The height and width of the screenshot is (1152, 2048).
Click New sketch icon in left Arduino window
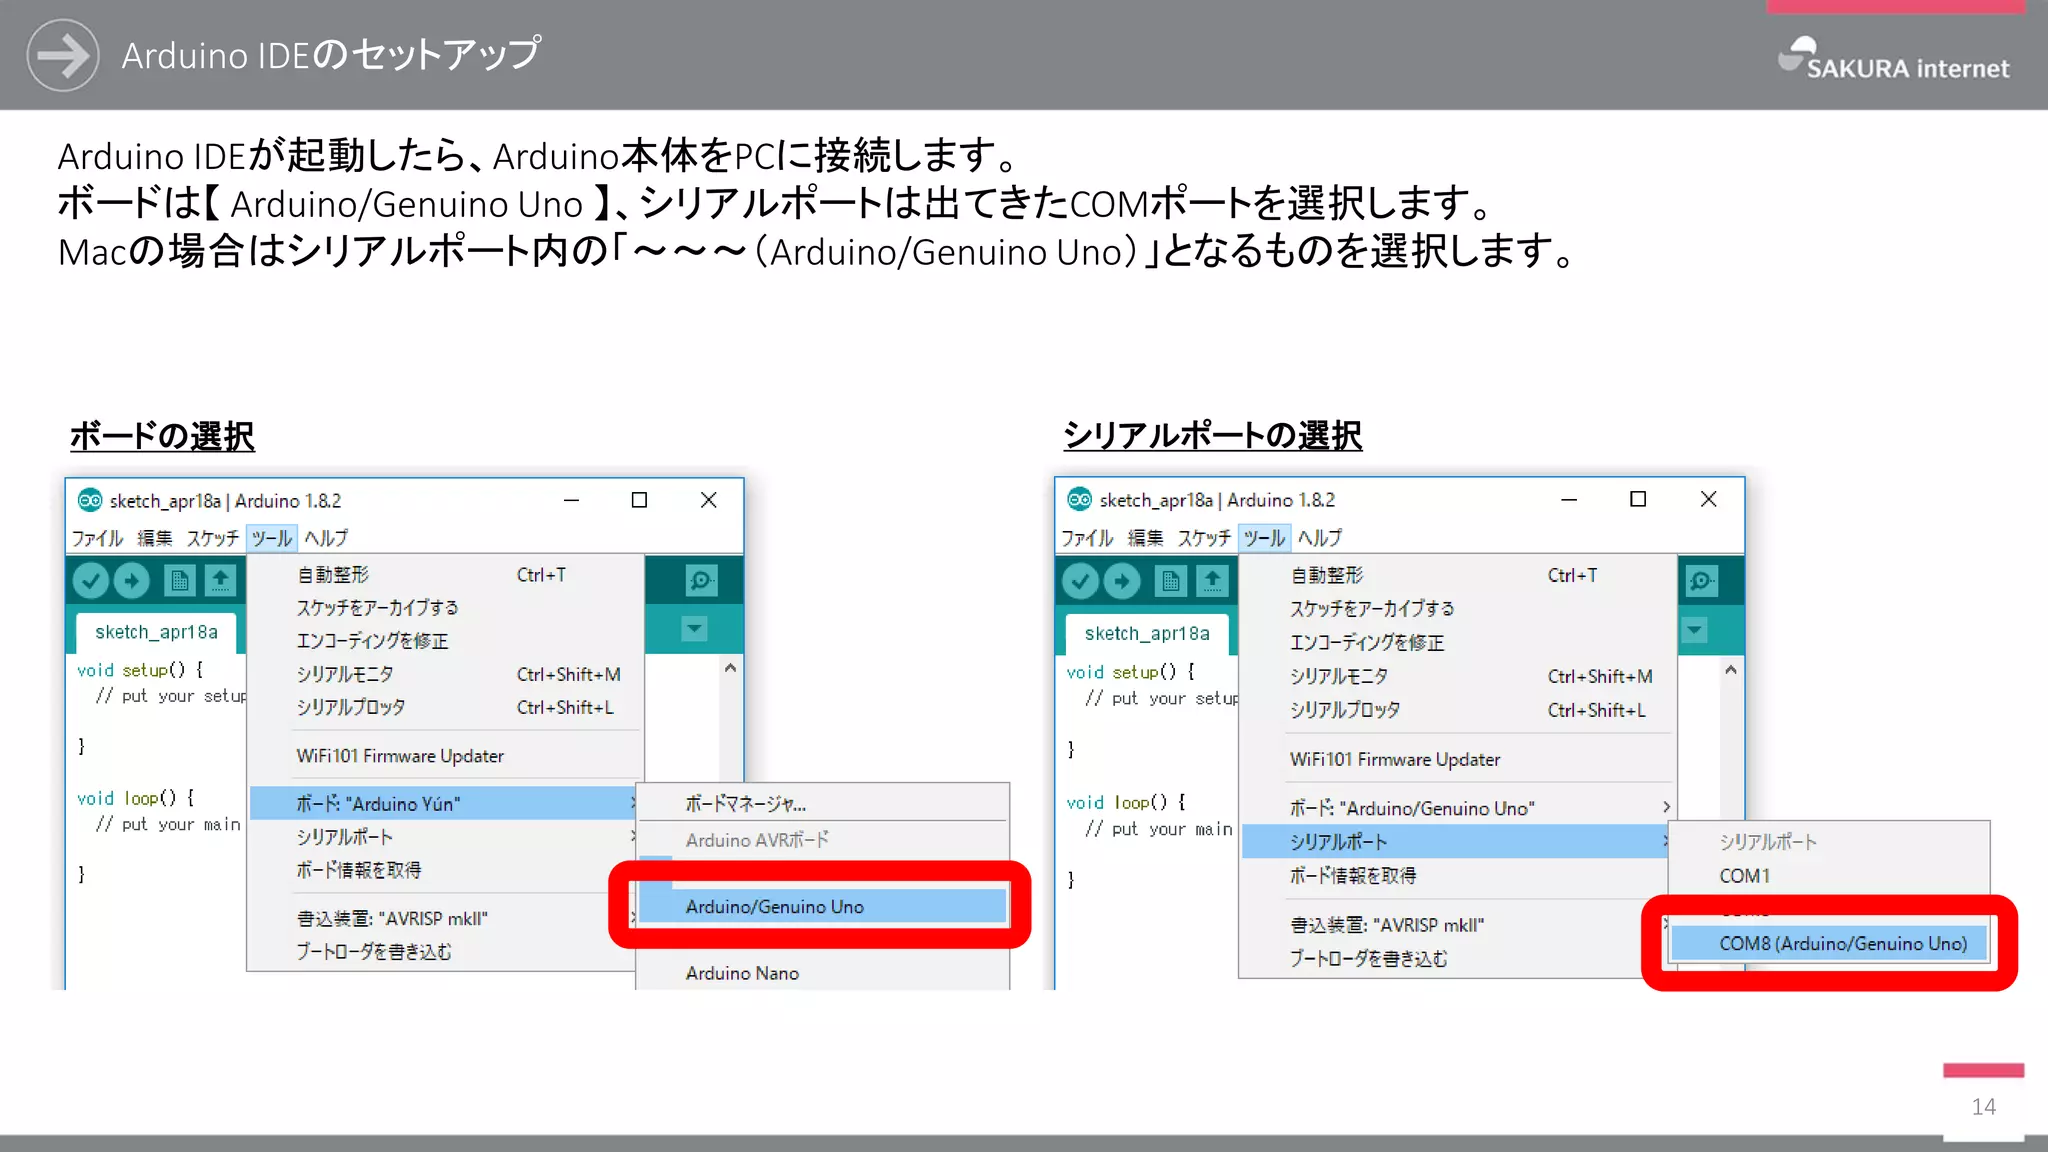(x=180, y=580)
